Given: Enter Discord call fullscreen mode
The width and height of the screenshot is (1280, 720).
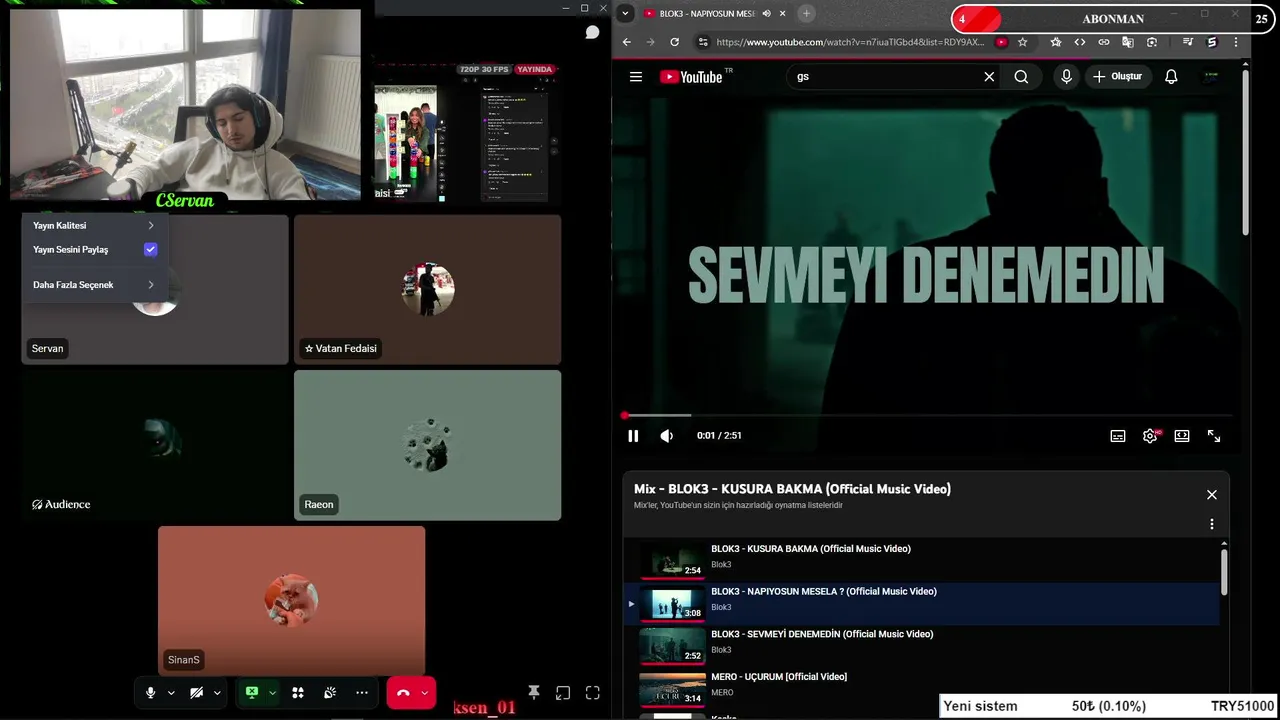Looking at the screenshot, I should point(593,692).
